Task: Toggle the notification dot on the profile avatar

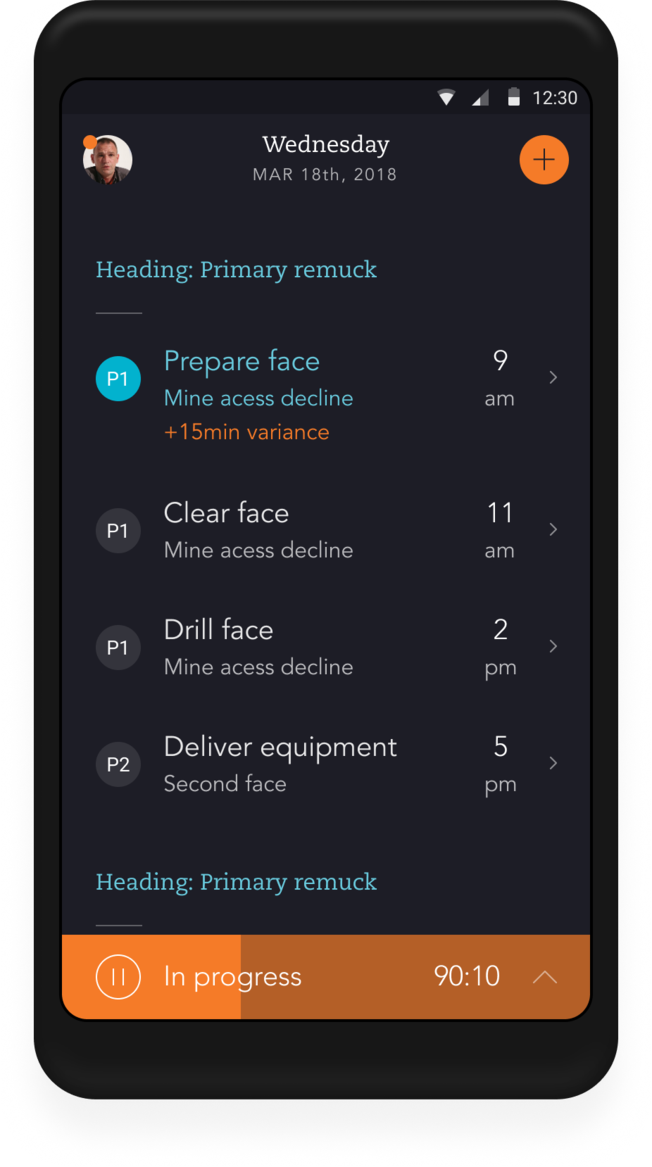Action: tap(89, 140)
